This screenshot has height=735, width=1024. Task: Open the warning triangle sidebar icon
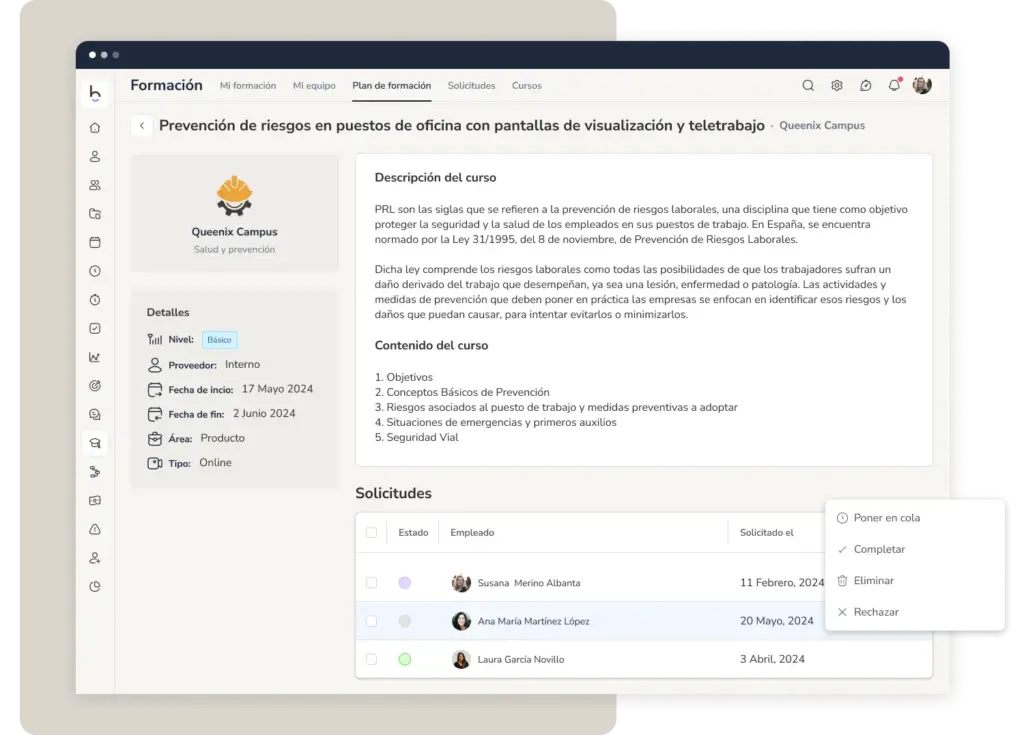[x=95, y=529]
